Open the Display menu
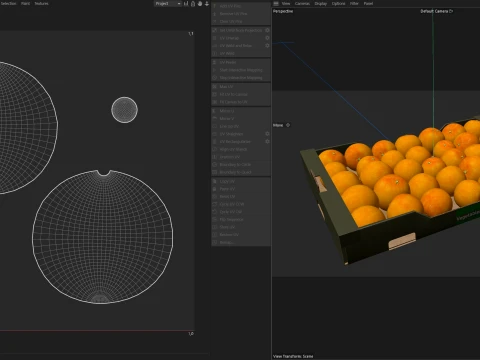480x360 pixels. coord(321,3)
